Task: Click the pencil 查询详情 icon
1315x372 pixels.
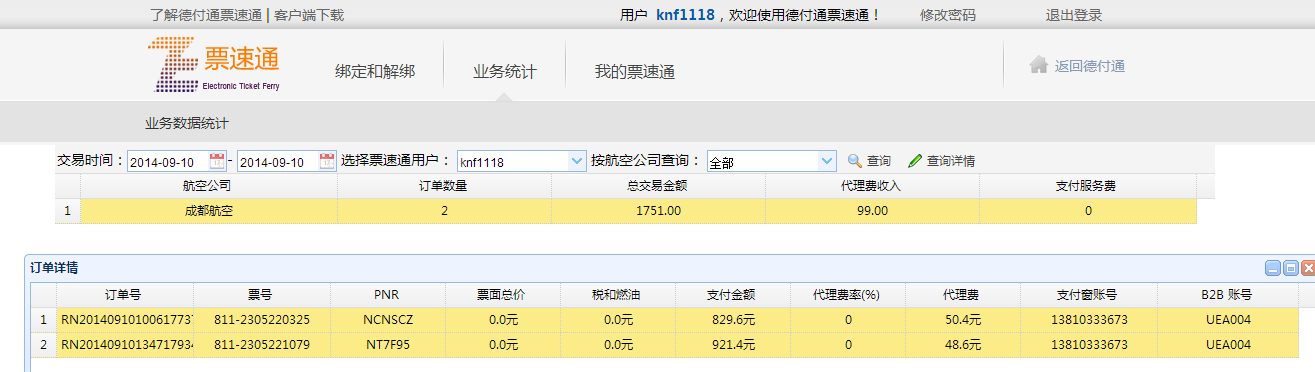Action: point(915,161)
